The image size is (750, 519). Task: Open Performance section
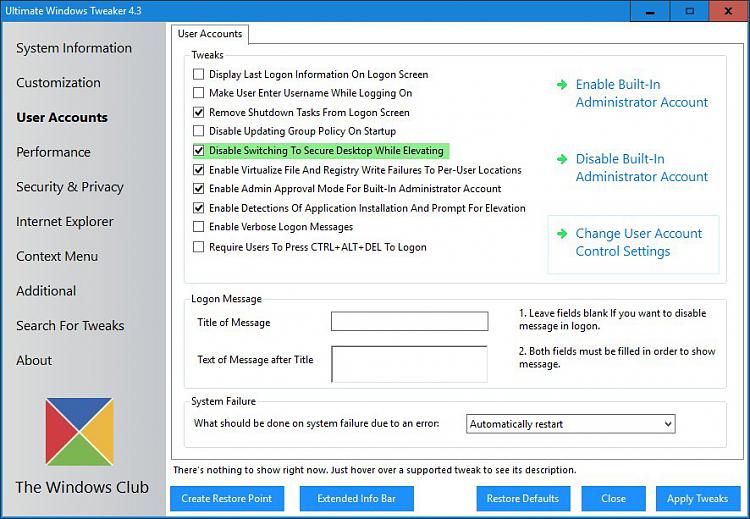click(53, 152)
